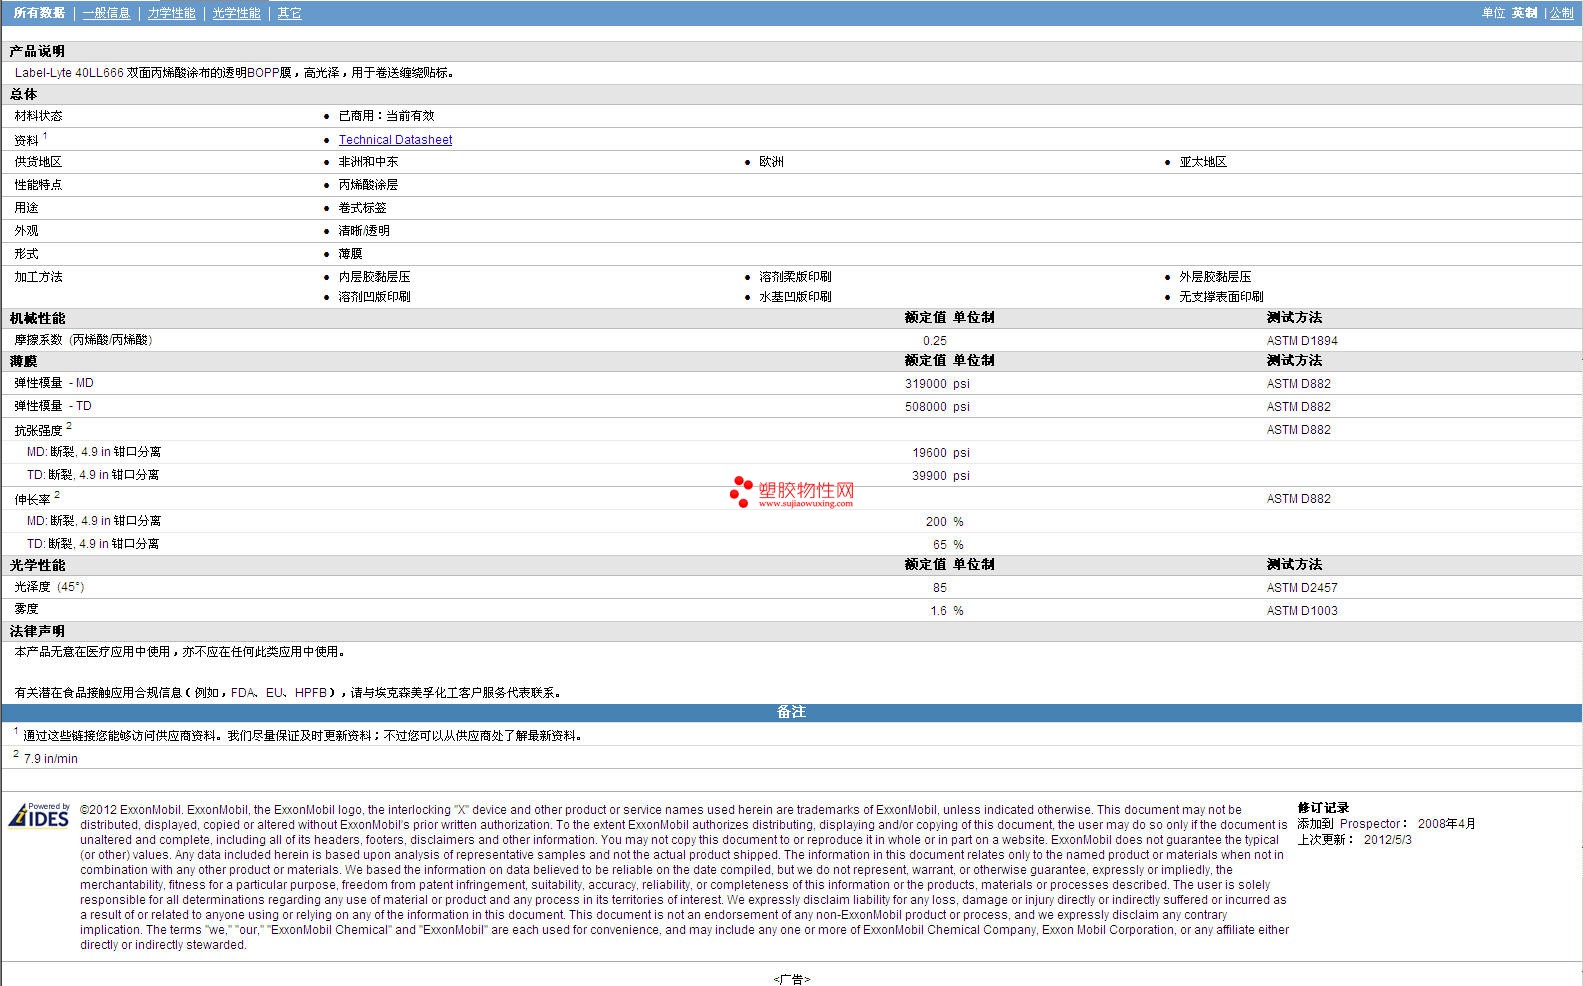
Task: Select the 英制 unit option
Action: tap(1524, 13)
